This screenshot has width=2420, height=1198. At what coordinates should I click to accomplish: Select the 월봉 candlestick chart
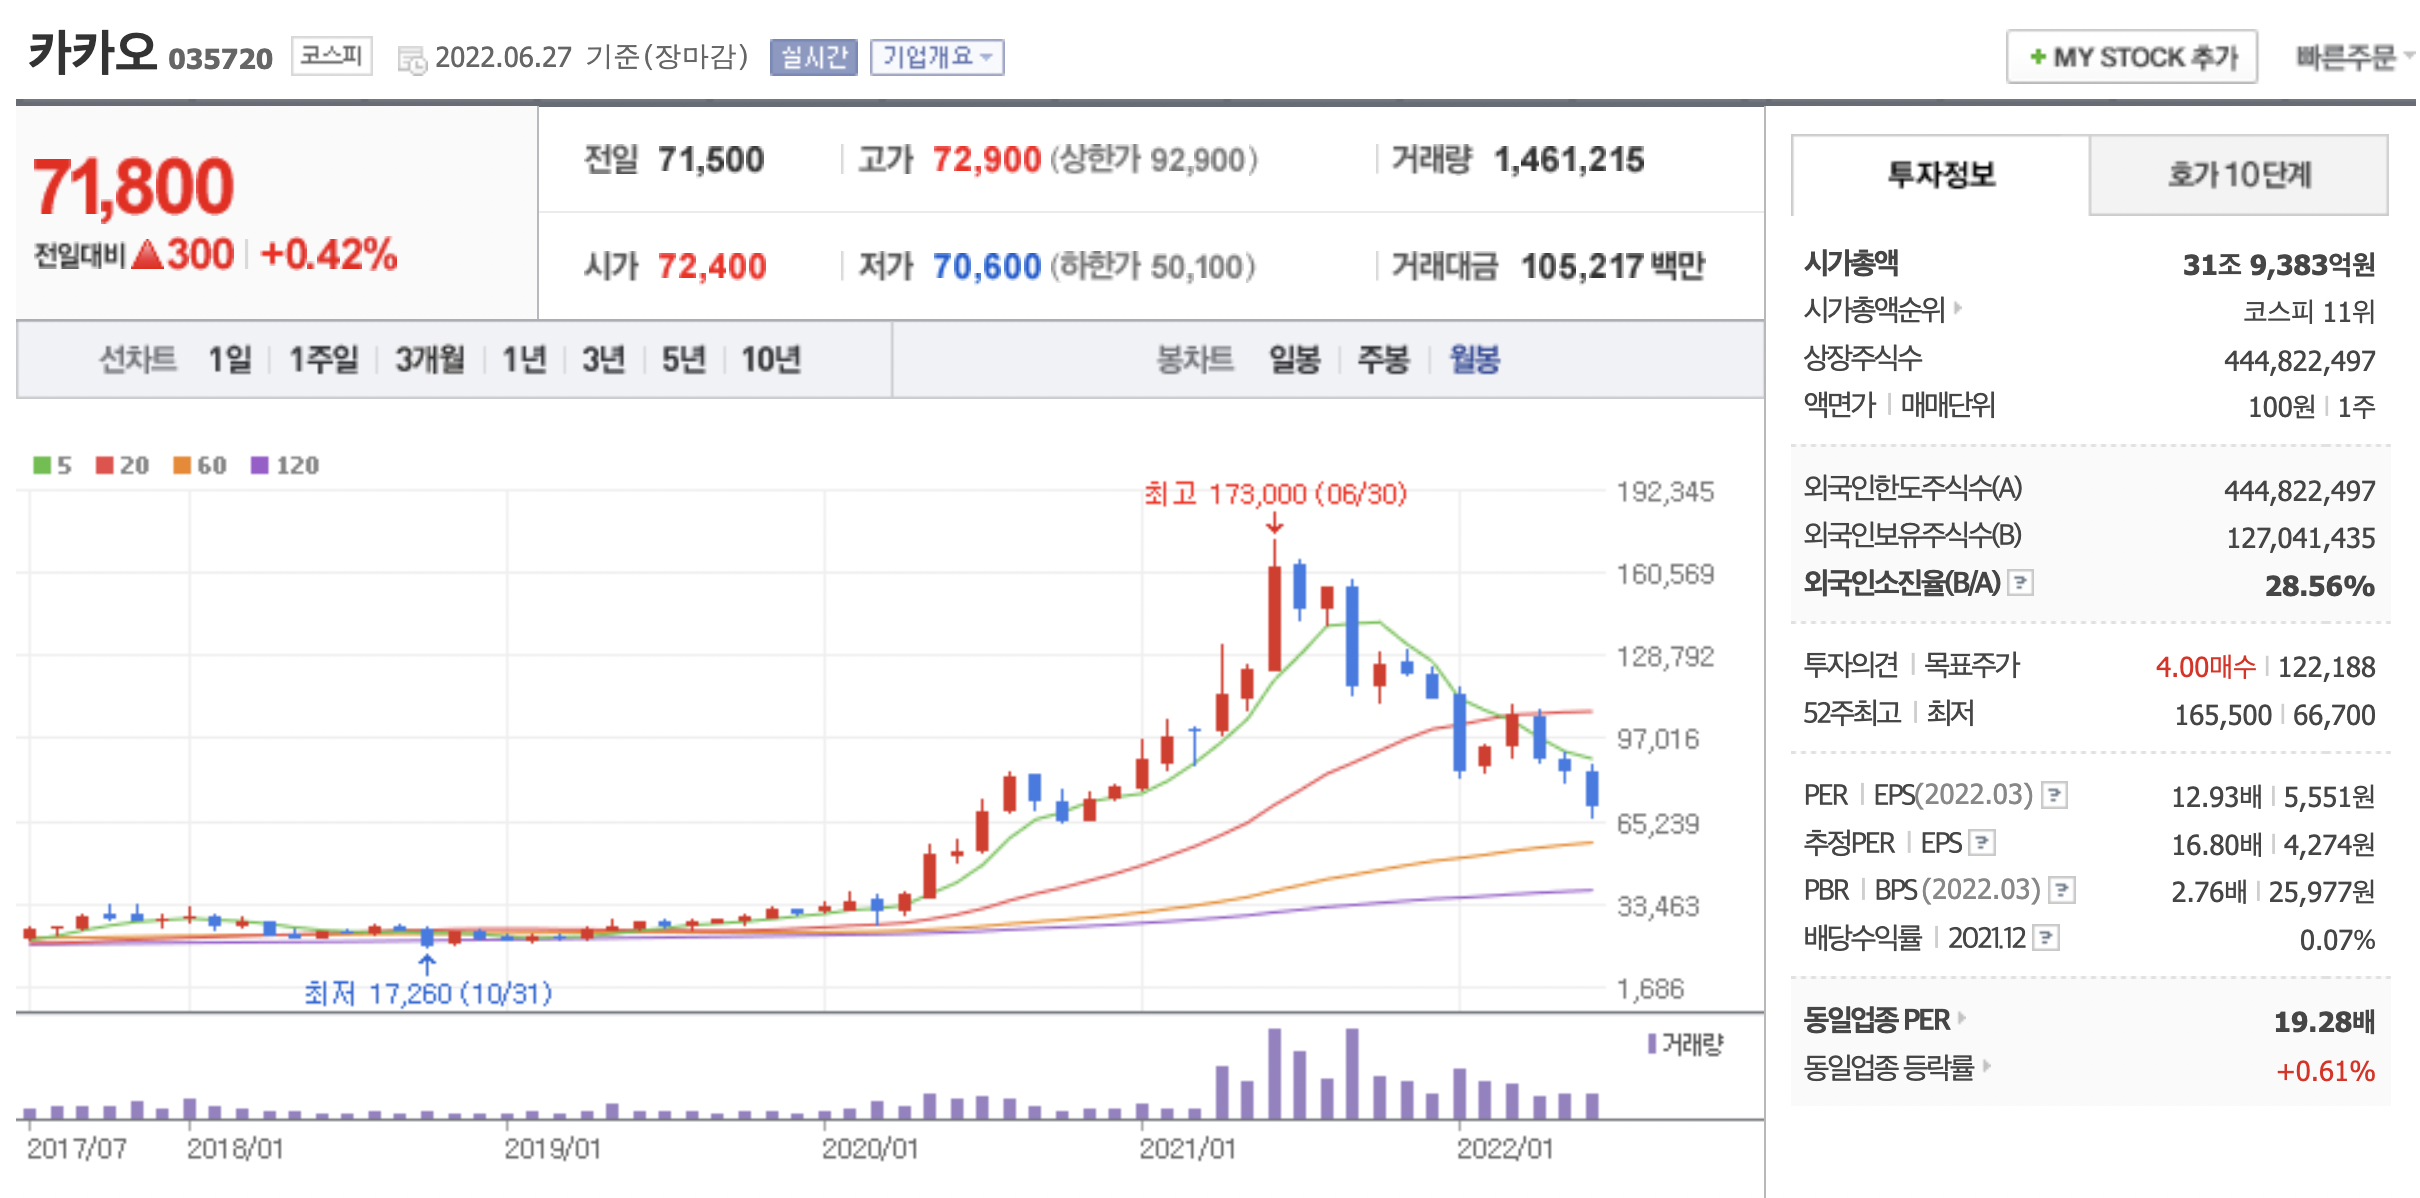pyautogui.click(x=1474, y=359)
